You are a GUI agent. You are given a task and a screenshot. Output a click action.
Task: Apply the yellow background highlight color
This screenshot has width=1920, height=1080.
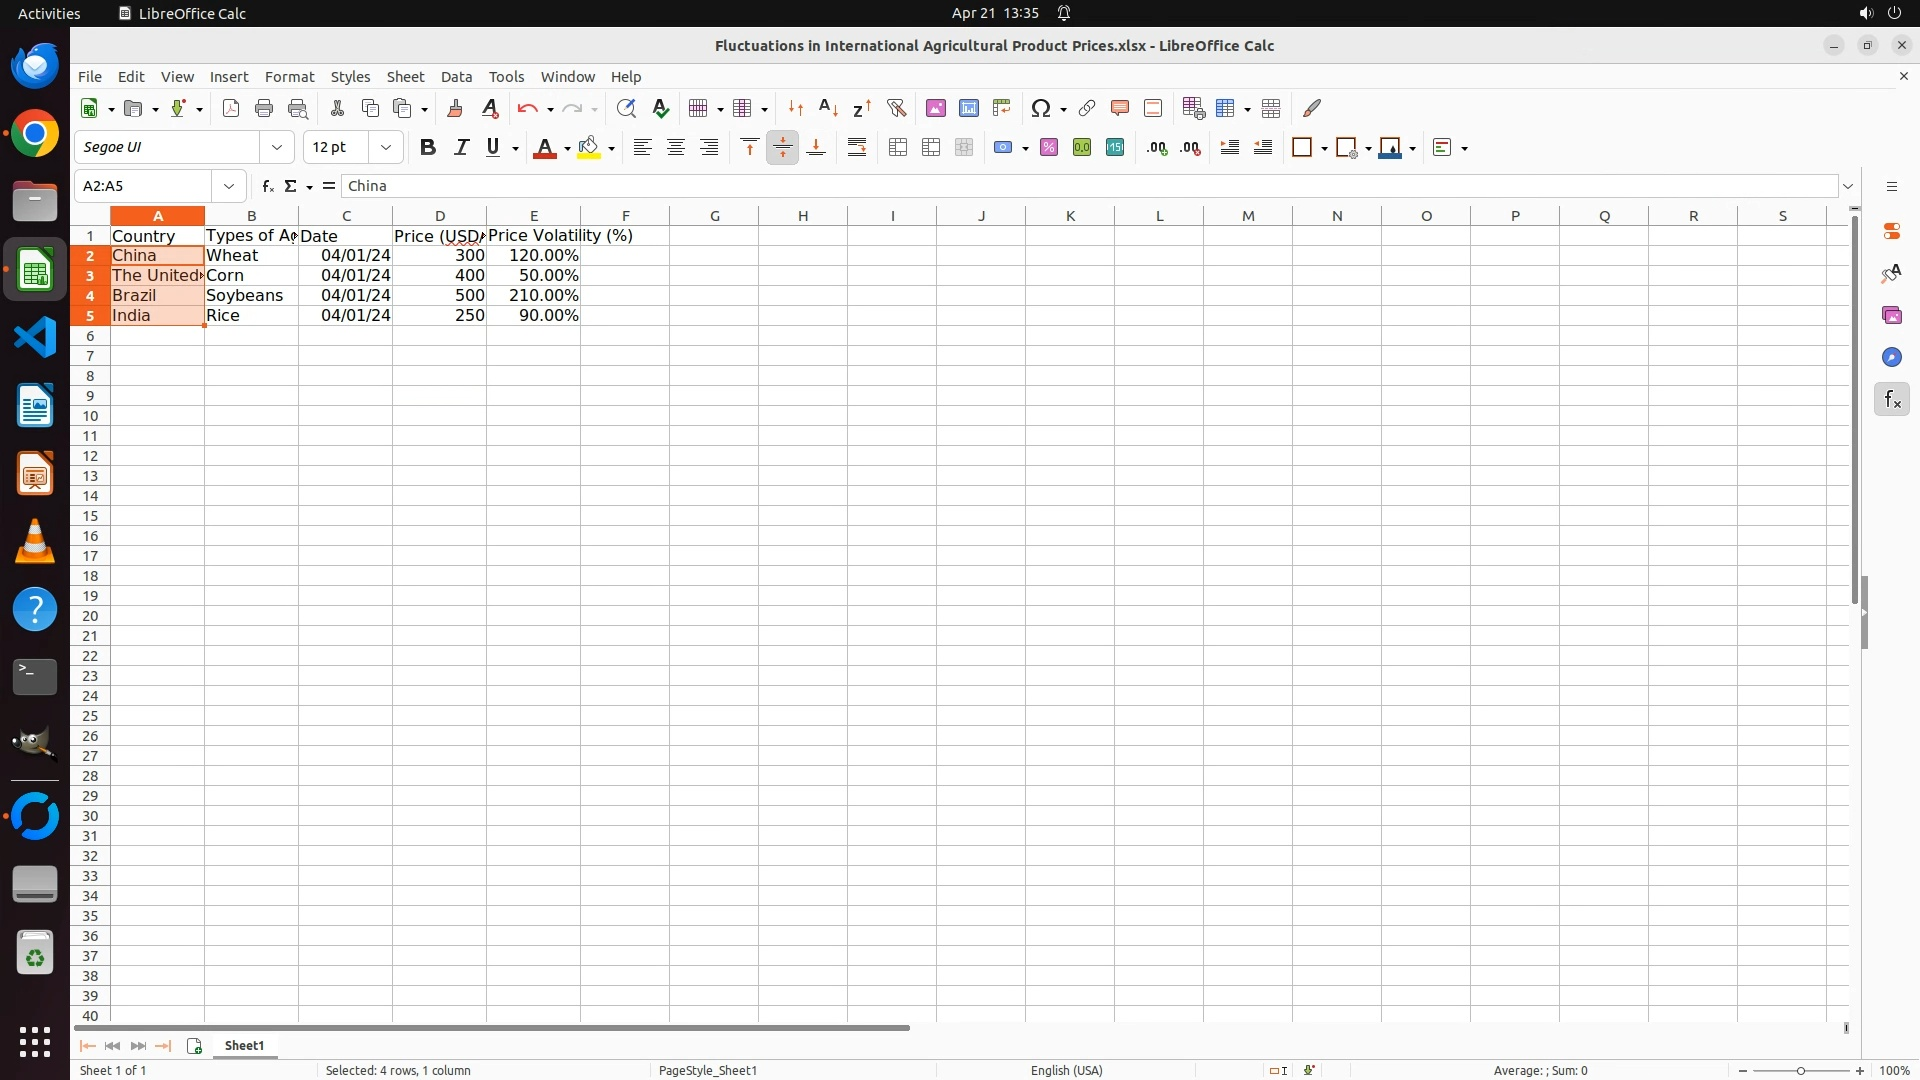point(589,148)
